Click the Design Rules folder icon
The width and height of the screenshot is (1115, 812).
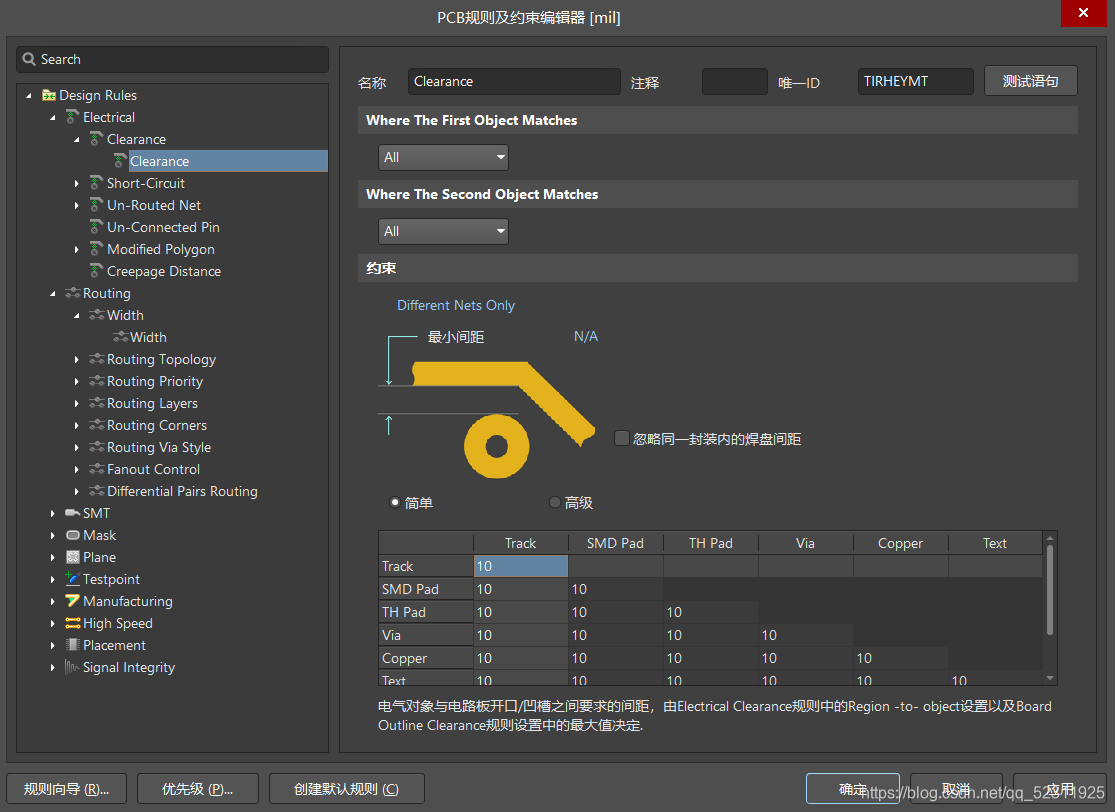[49, 95]
